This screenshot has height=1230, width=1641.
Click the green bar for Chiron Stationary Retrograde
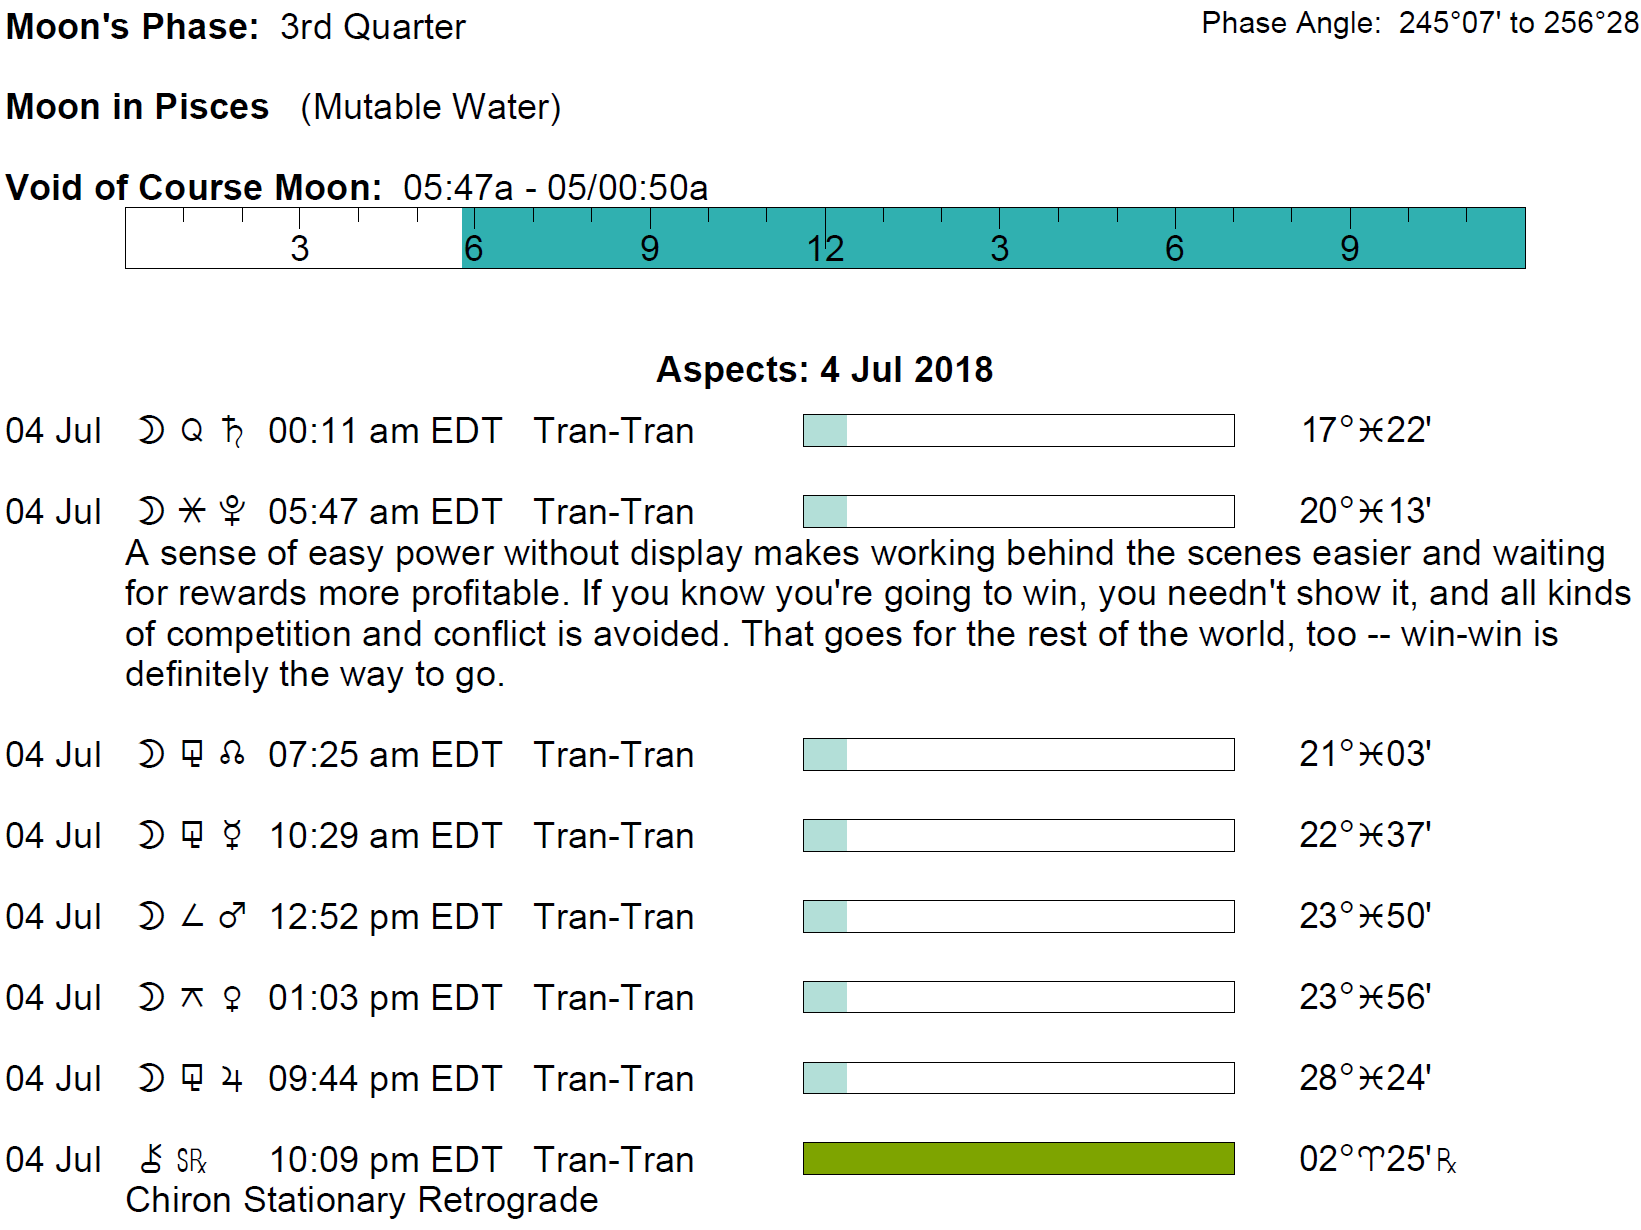(x=1018, y=1159)
